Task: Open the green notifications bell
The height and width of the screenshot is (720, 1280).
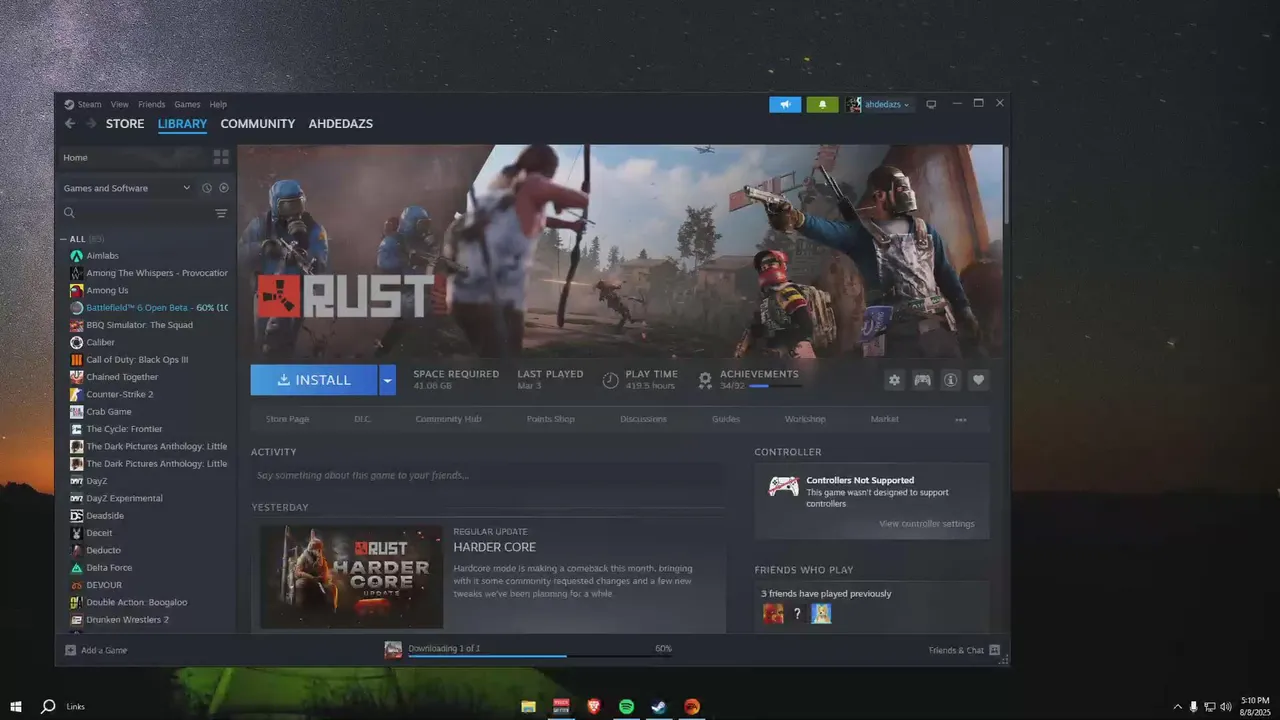Action: [822, 104]
